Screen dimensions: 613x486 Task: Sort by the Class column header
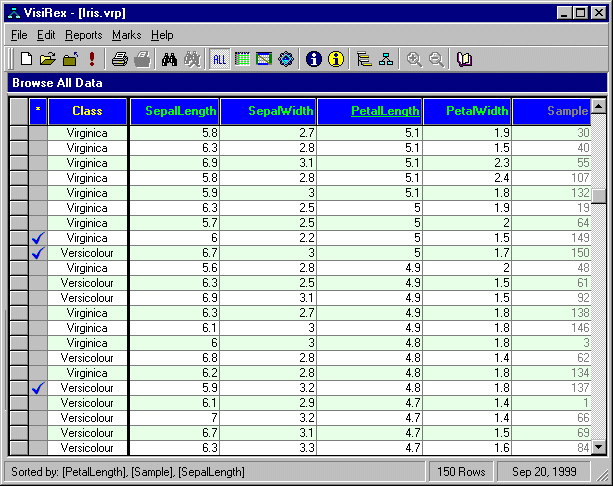click(x=87, y=111)
